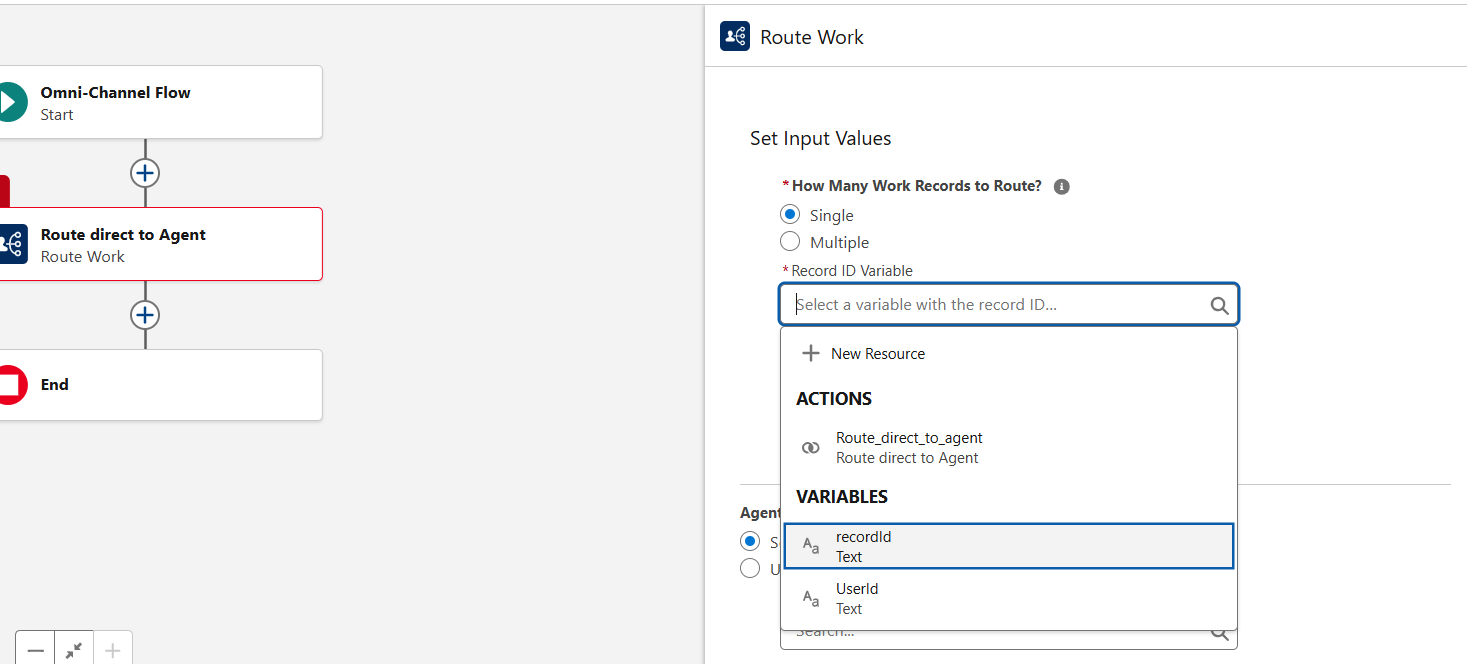
Task: Select the first Agent radio option
Action: click(750, 541)
